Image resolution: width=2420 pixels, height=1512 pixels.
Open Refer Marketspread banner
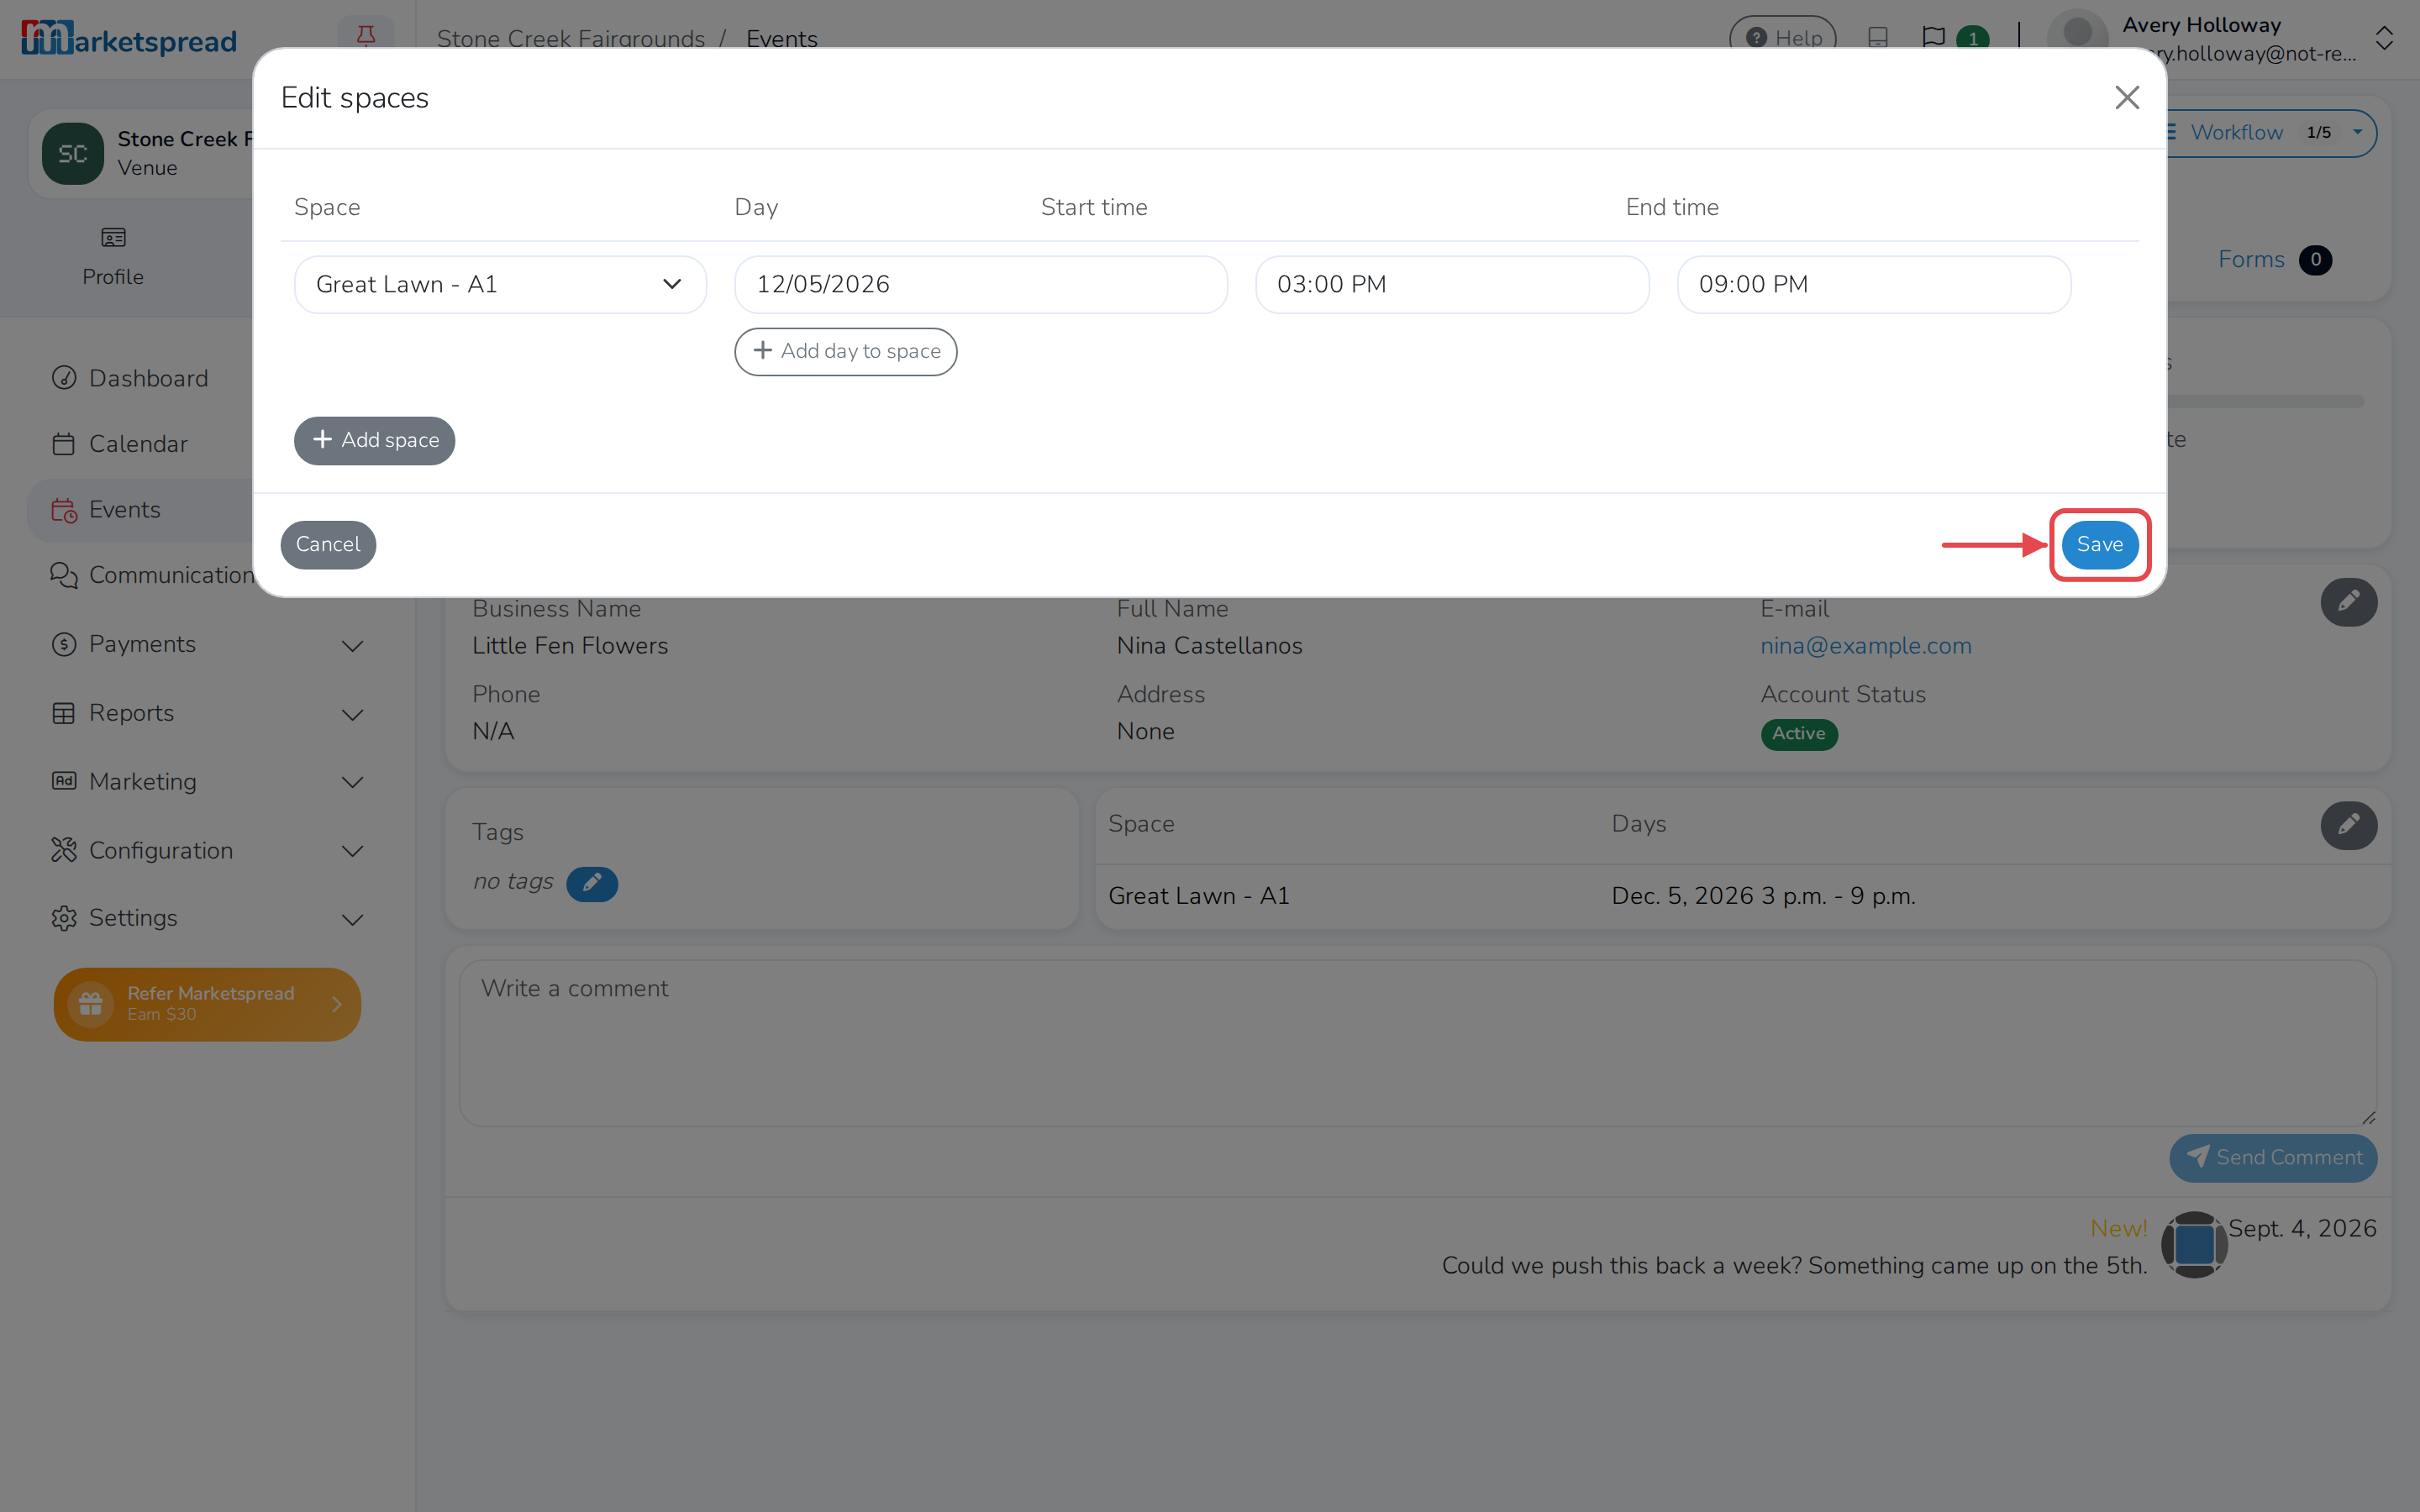pos(207,1004)
